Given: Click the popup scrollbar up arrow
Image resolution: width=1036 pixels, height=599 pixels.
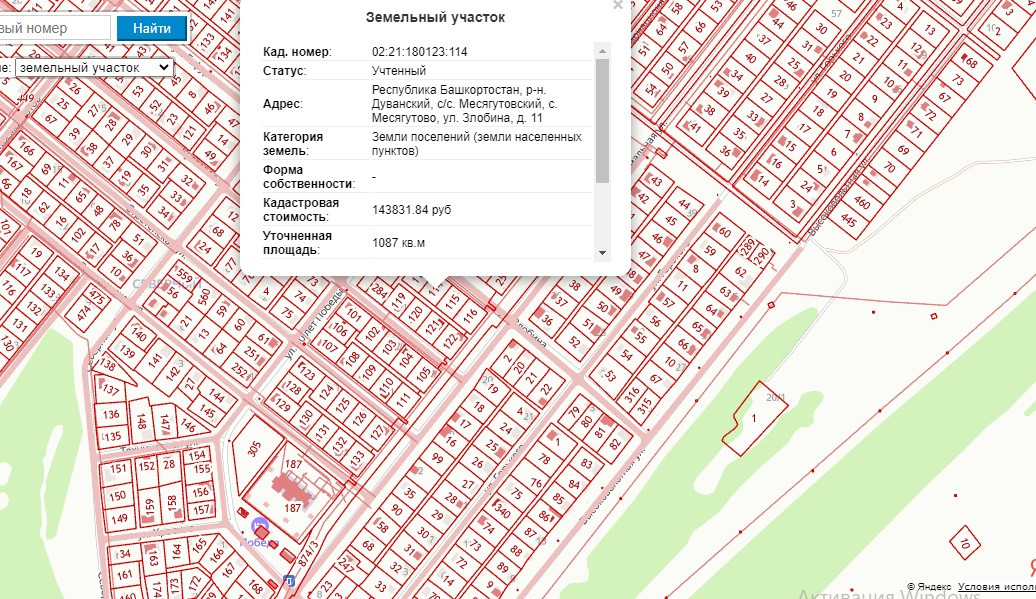Looking at the screenshot, I should coord(602,51).
